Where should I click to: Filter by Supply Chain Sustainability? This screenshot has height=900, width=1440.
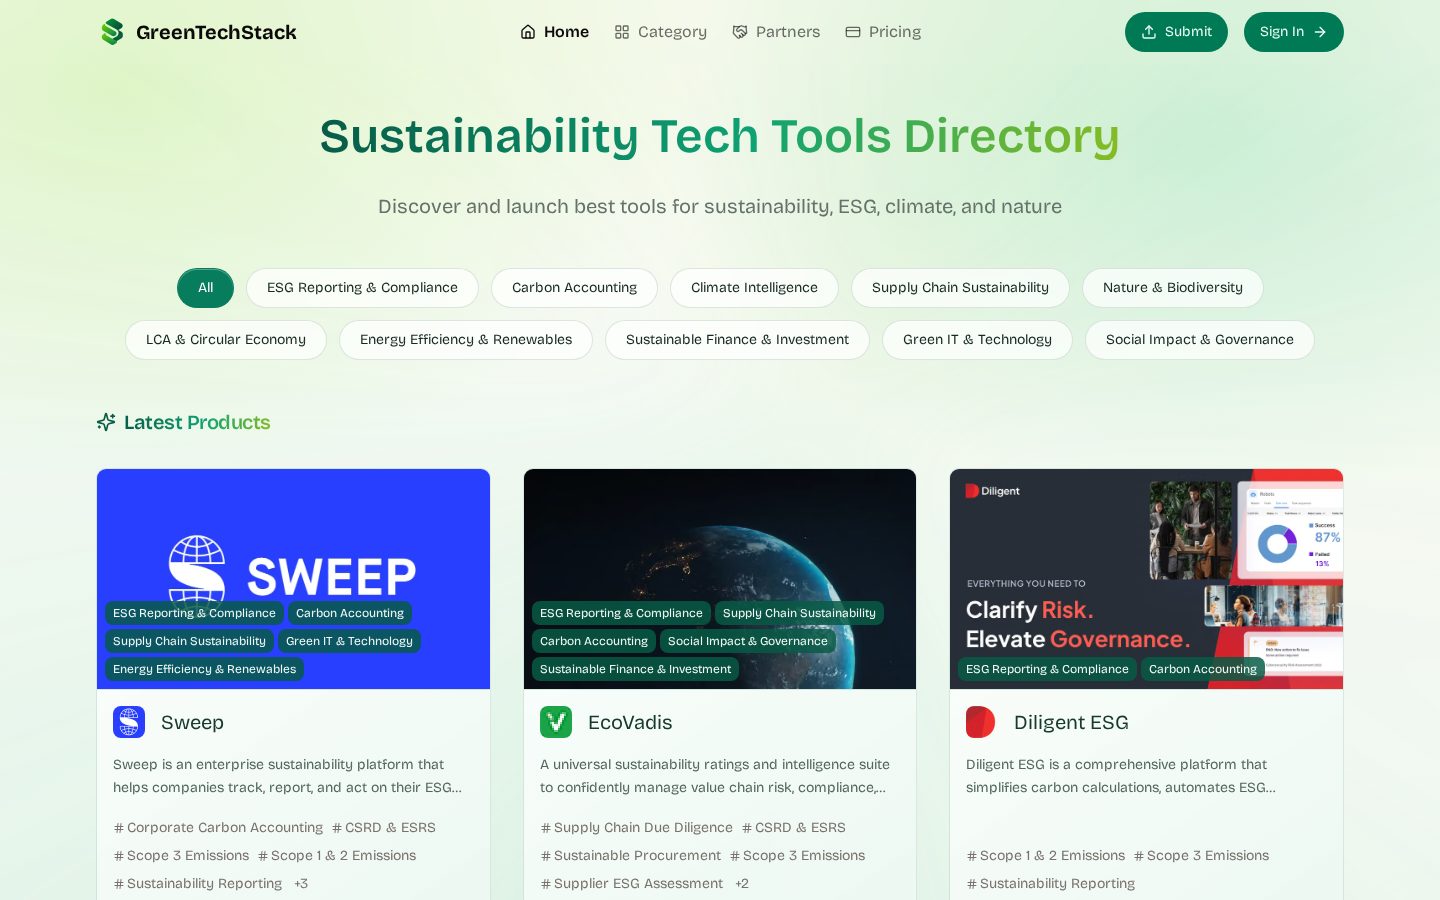(x=960, y=288)
